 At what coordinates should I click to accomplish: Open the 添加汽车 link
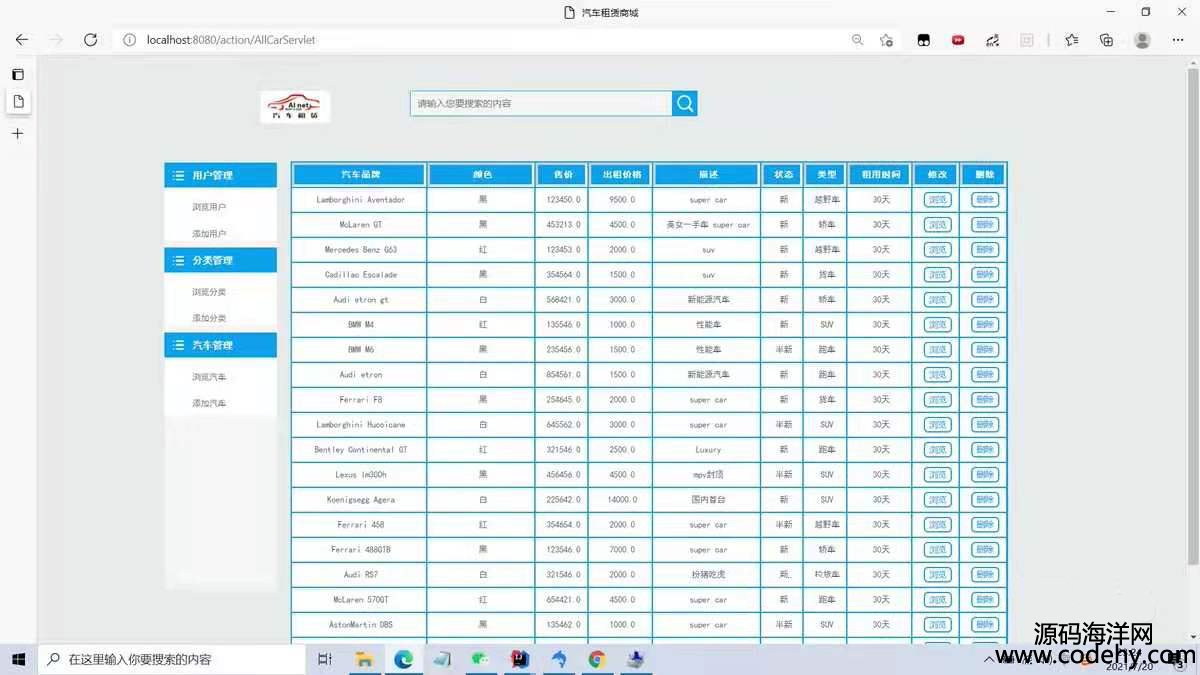[209, 403]
